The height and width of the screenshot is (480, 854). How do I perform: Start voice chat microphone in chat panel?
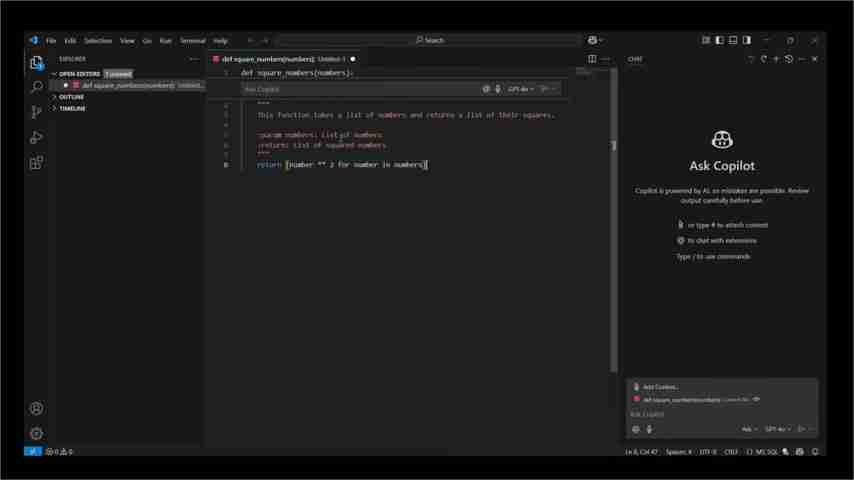(x=649, y=429)
